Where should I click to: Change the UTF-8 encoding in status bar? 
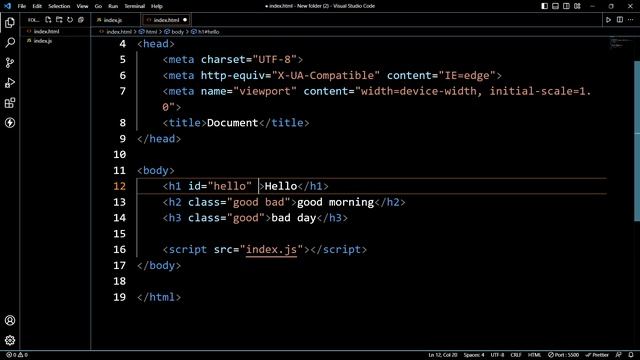click(x=497, y=355)
